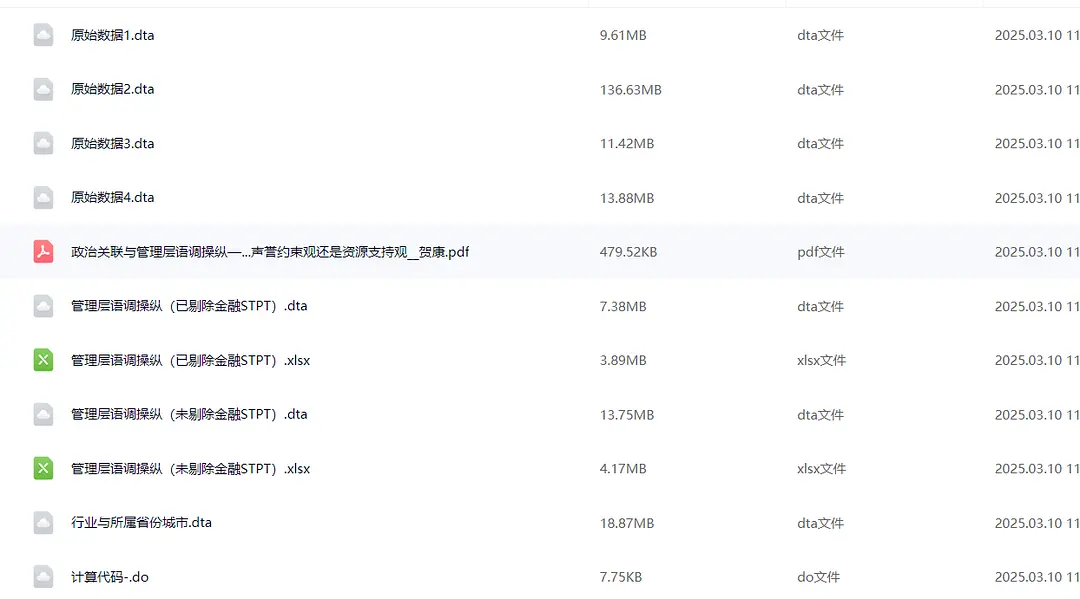This screenshot has height=599, width=1080.
Task: Click the size value 7.75KB
Action: tap(621, 577)
